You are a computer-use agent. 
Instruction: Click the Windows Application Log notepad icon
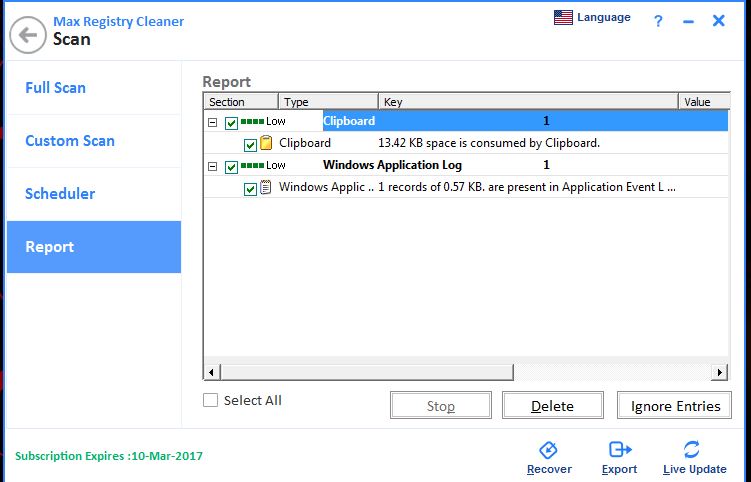(x=266, y=187)
